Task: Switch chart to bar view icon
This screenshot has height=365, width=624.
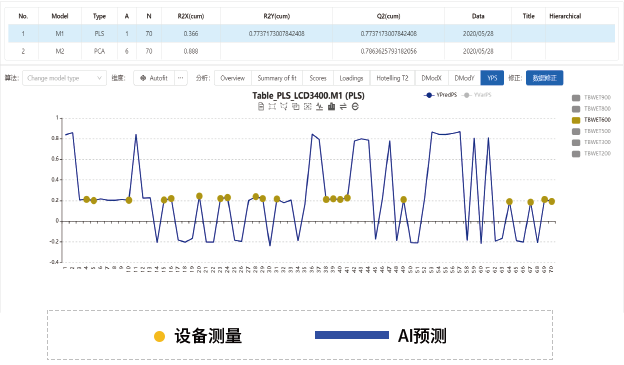Action: pyautogui.click(x=332, y=106)
